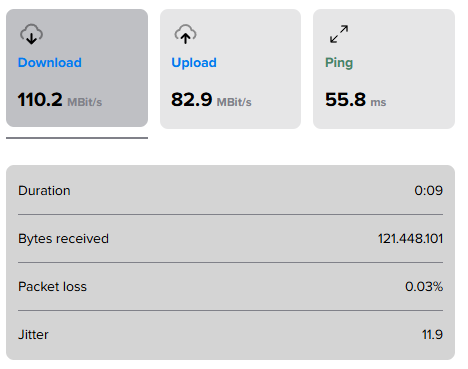Select the Jitter row
468x369 pixels.
(230, 334)
